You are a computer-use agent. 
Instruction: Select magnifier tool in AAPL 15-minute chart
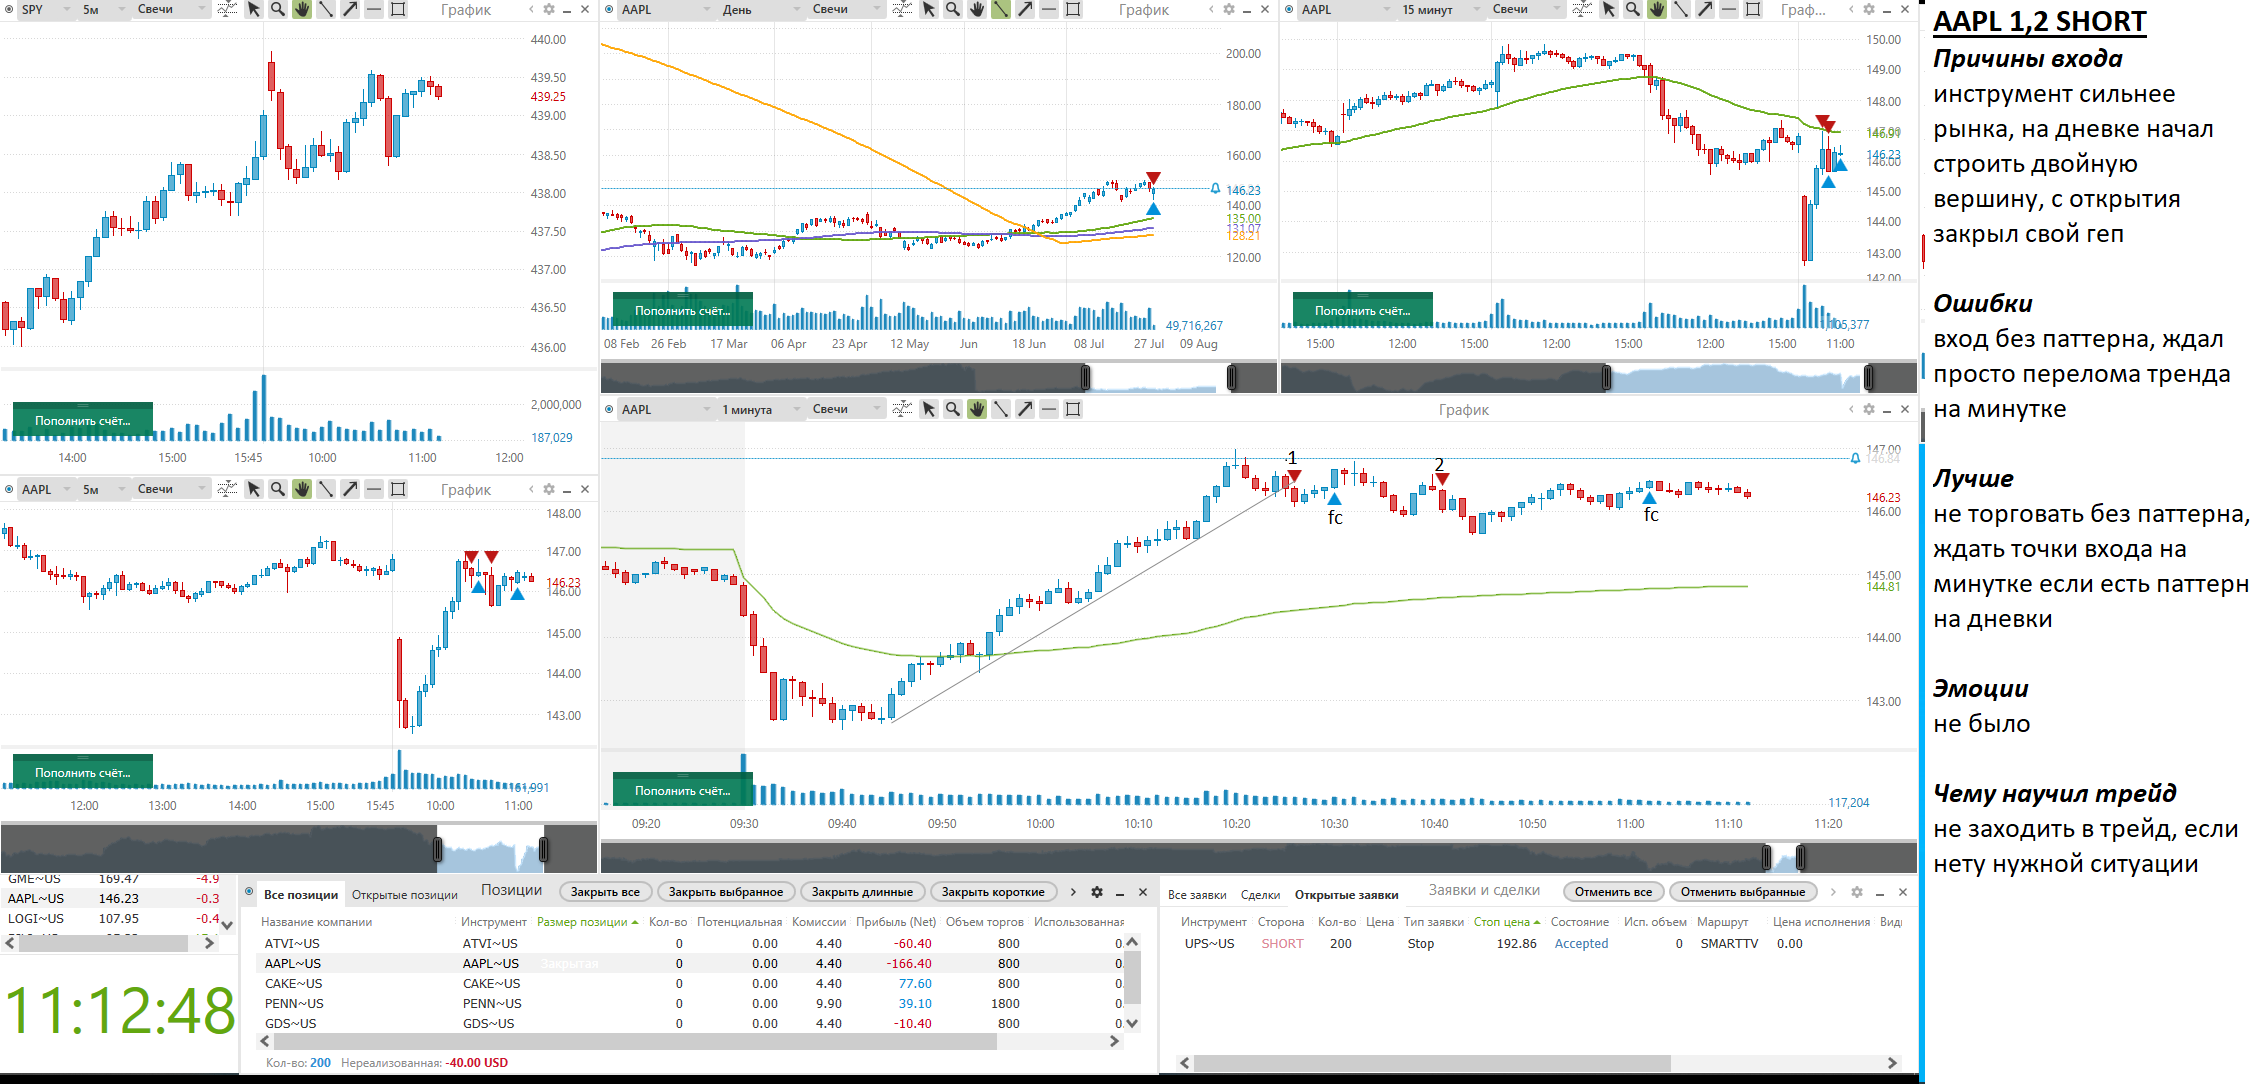click(x=1633, y=9)
